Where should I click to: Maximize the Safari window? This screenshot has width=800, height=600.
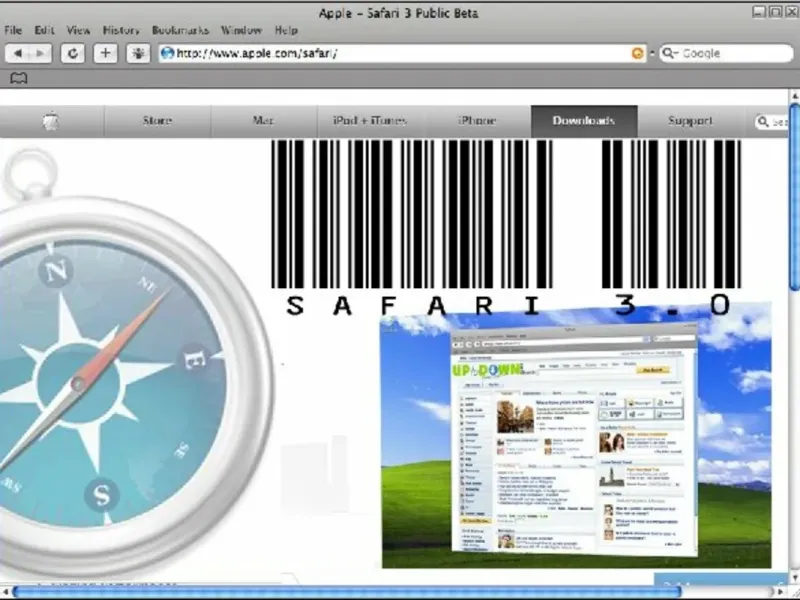tap(776, 12)
